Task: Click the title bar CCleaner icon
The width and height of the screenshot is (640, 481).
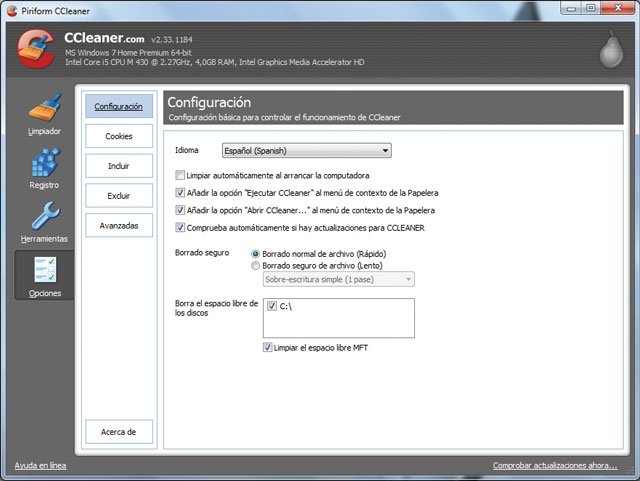Action: [x=12, y=11]
